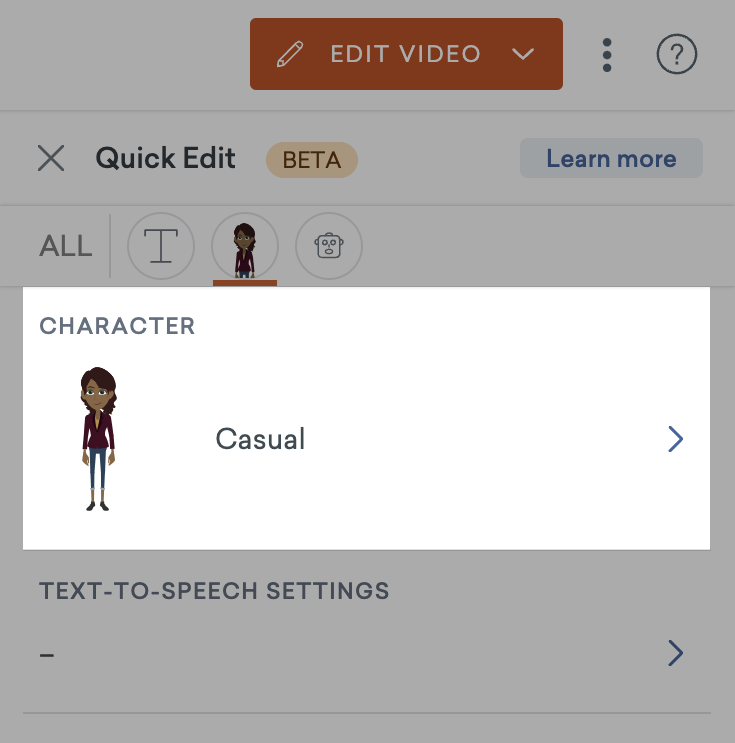735x743 pixels.
Task: Select the character filter icon
Action: point(245,245)
